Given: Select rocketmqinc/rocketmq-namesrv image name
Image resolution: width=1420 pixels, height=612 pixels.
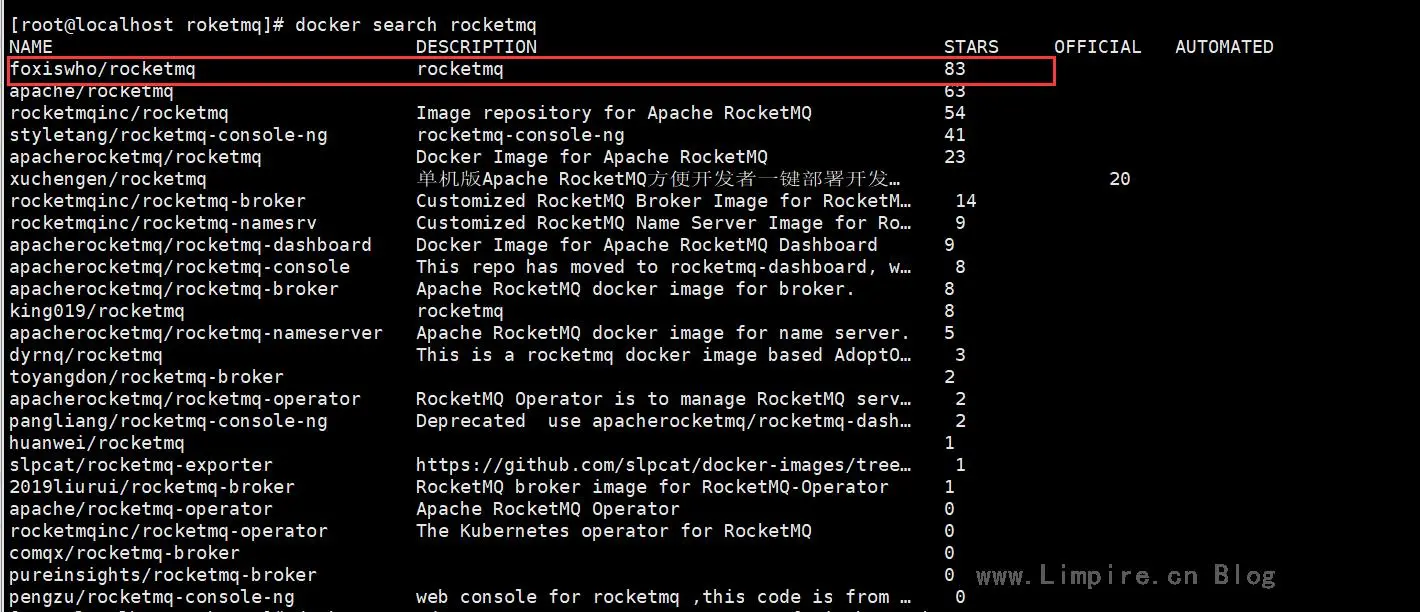Looking at the screenshot, I should pyautogui.click(x=163, y=223).
